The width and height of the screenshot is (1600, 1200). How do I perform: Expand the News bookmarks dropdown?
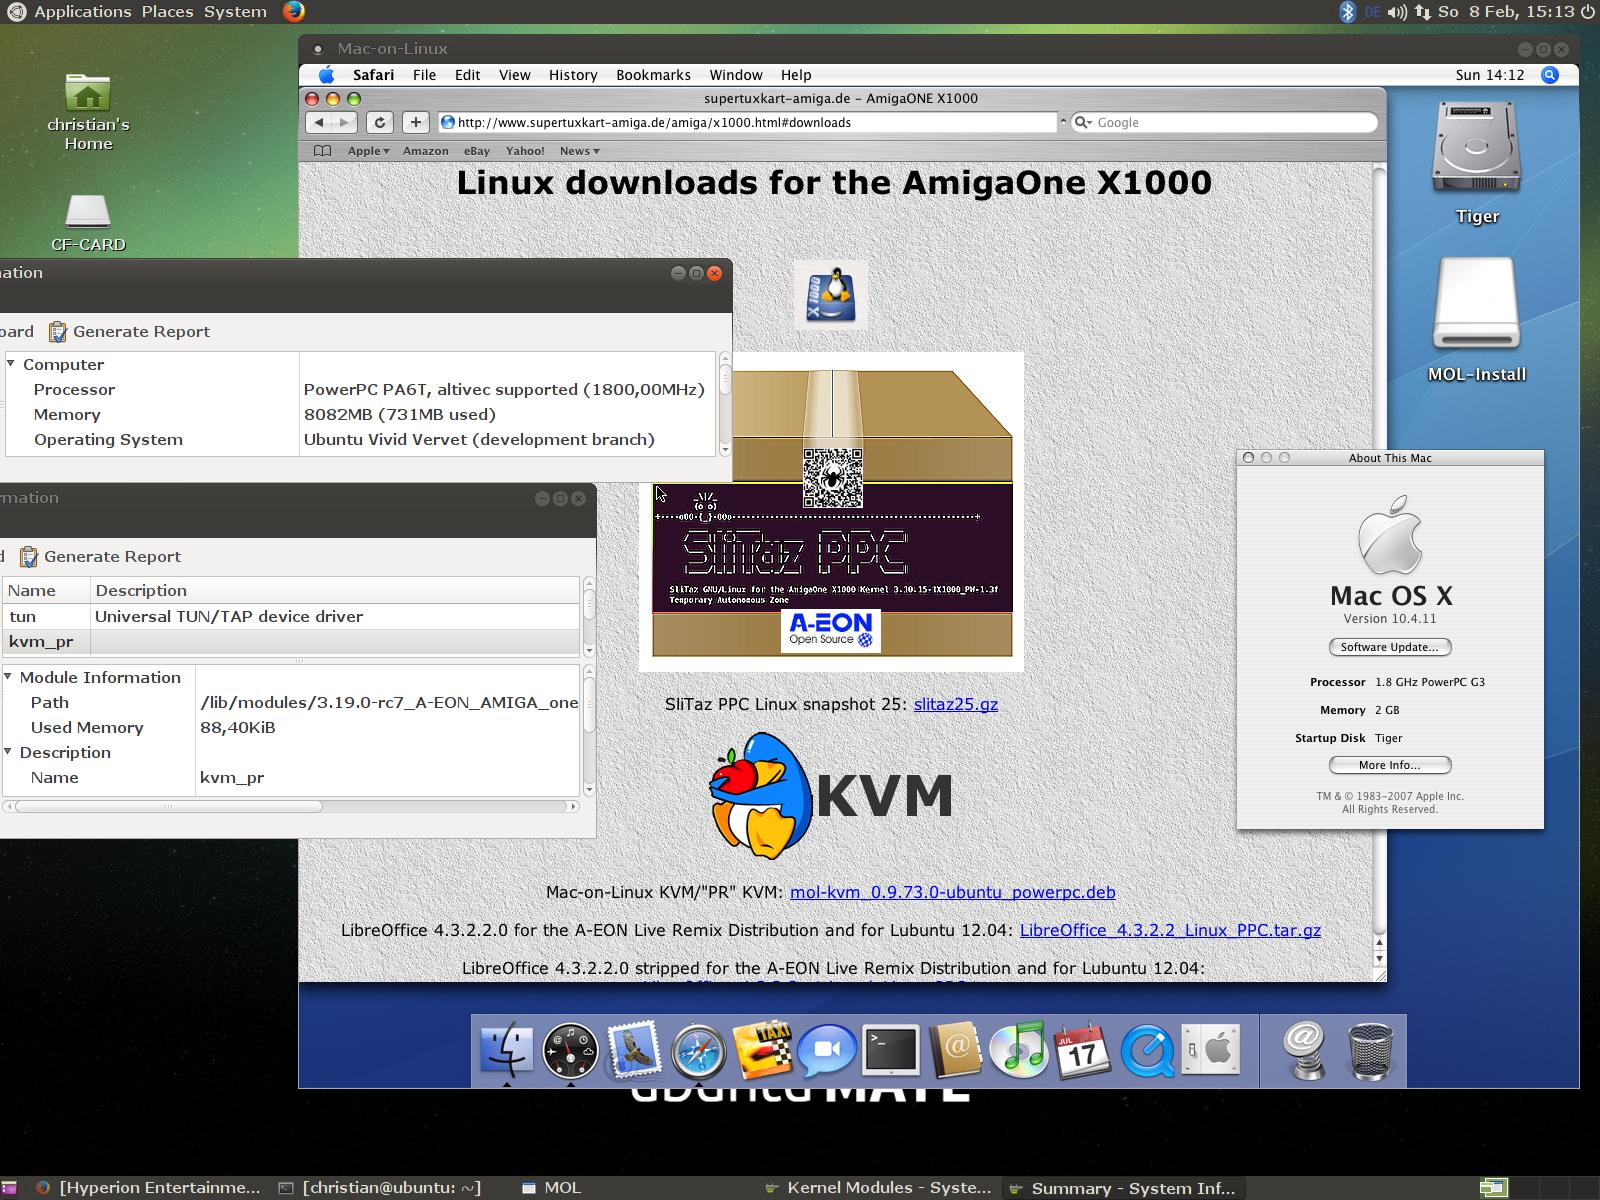coord(579,151)
